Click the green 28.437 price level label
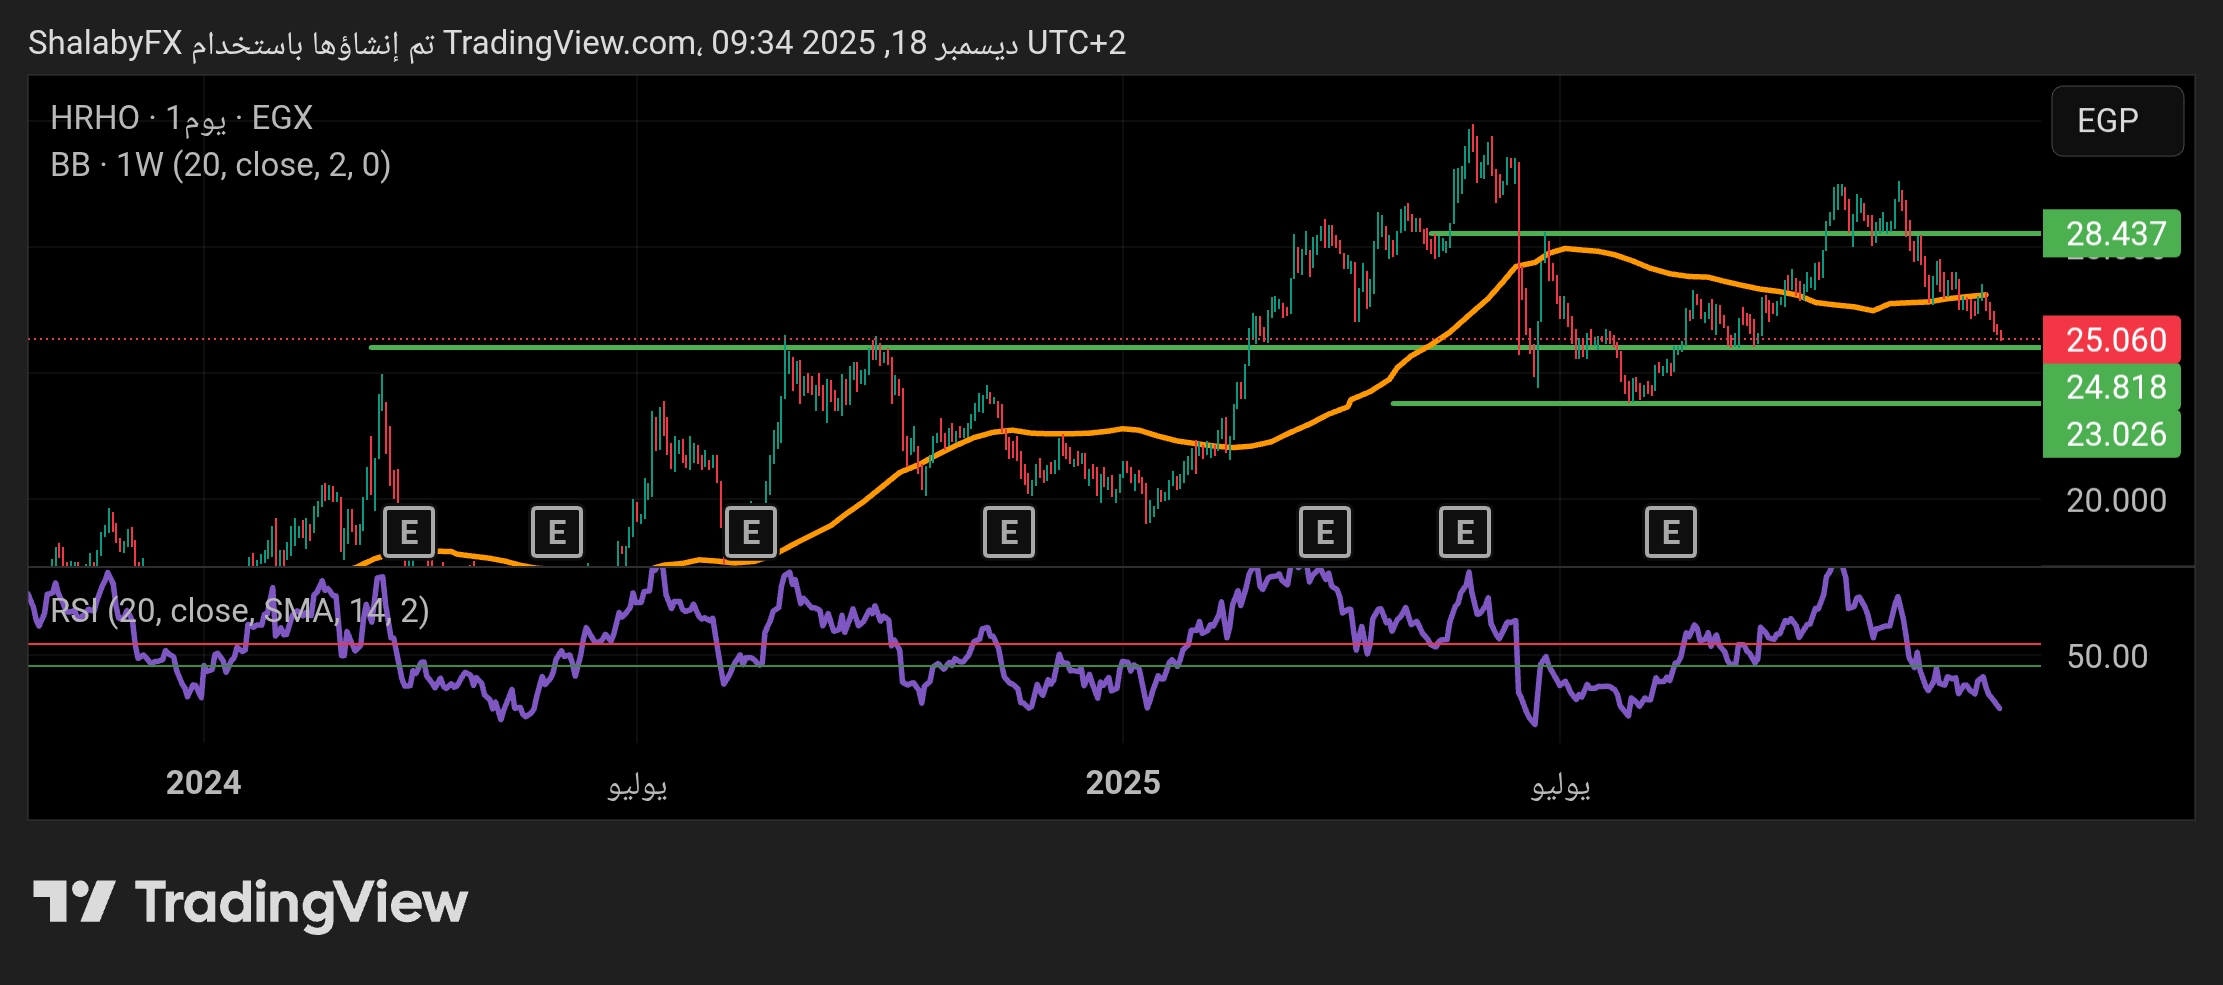 (x=2114, y=234)
